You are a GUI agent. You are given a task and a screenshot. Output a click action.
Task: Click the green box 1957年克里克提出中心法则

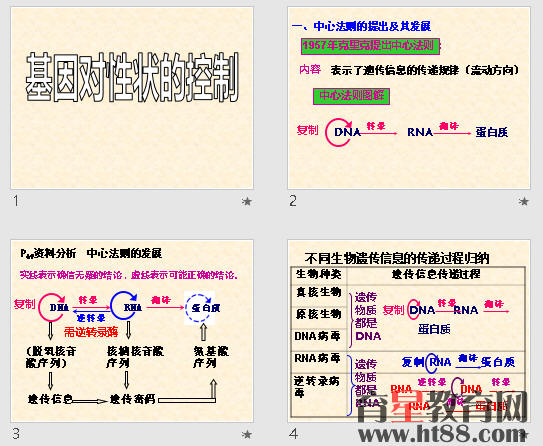[x=370, y=46]
